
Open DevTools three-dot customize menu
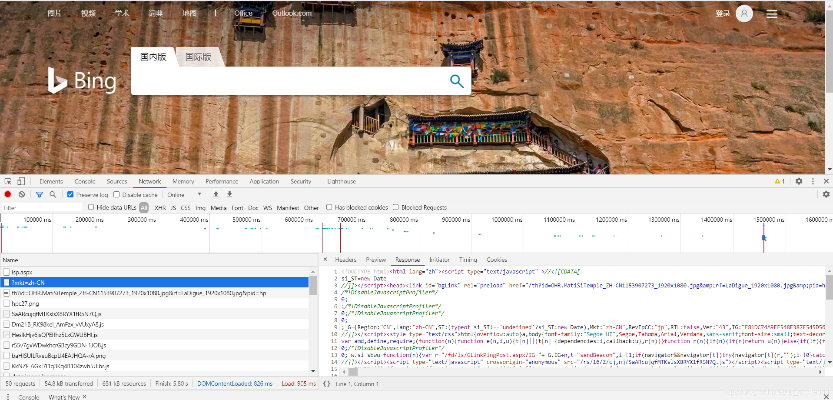[811, 181]
